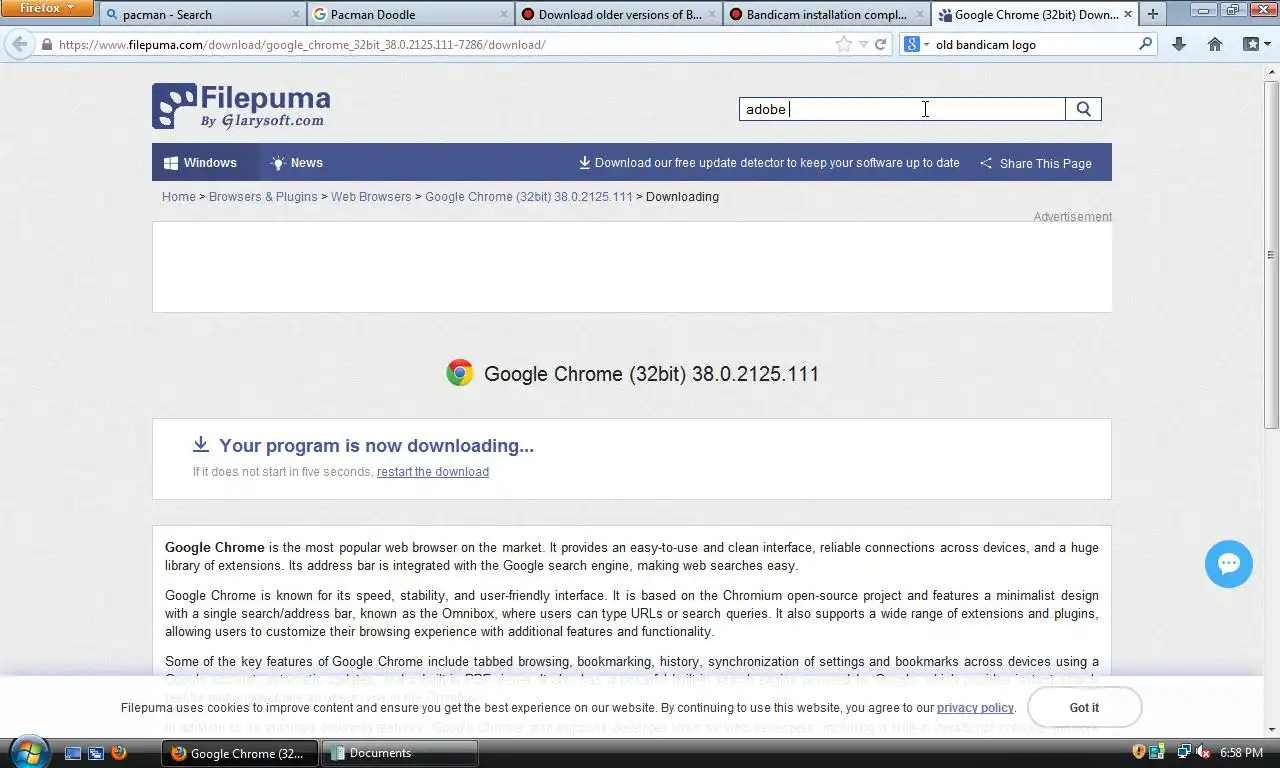Image resolution: width=1280 pixels, height=768 pixels.
Task: Click the site search magnifier button
Action: coord(1083,109)
